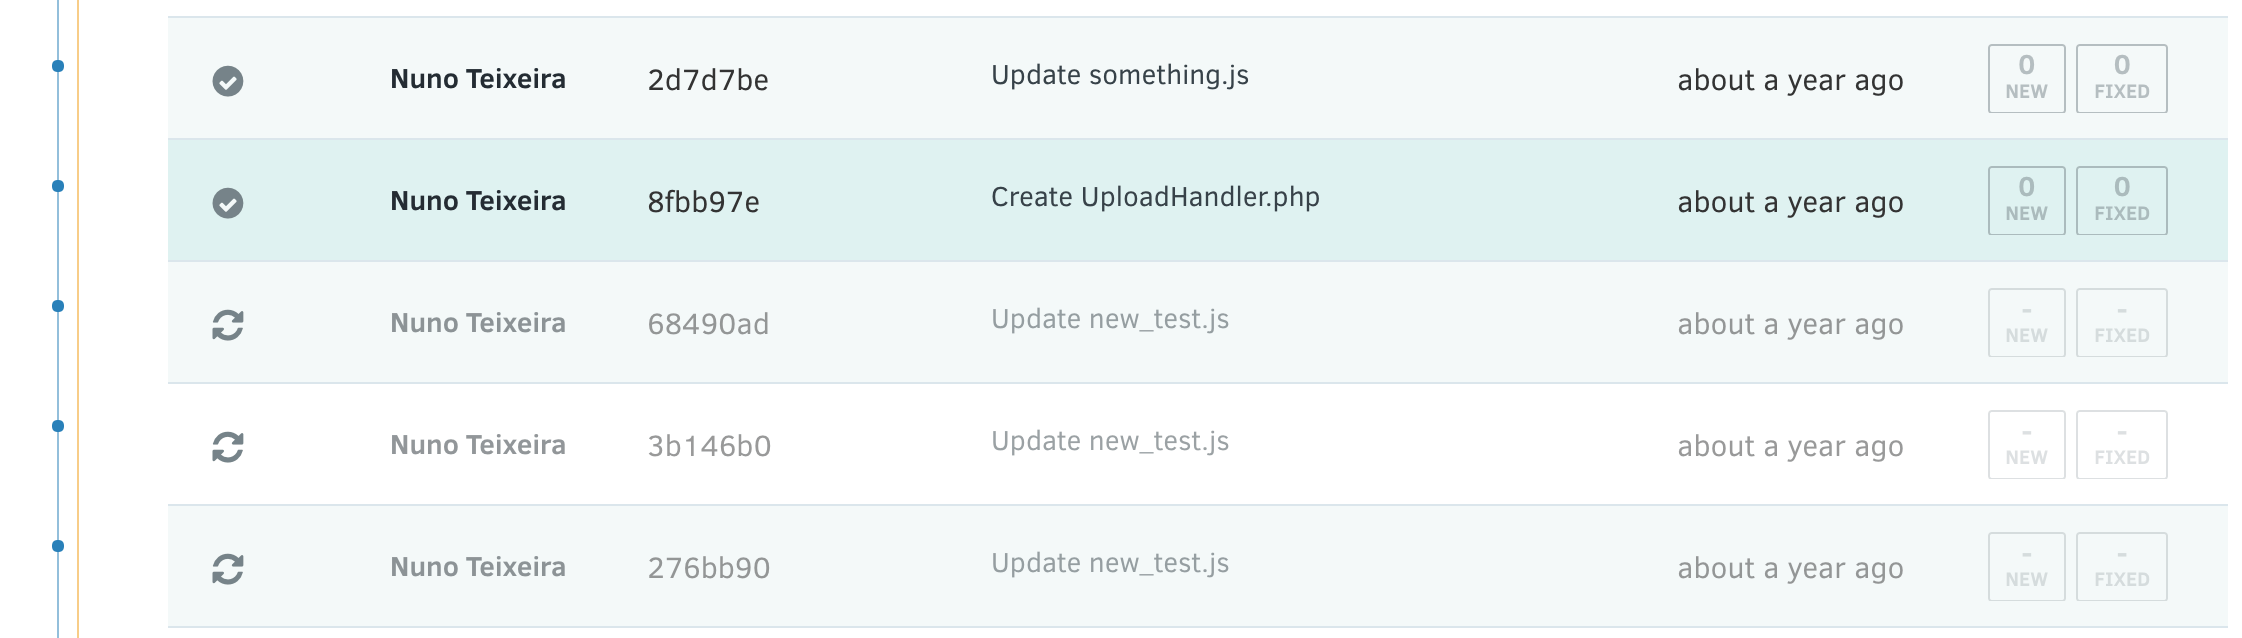This screenshot has width=2242, height=638.
Task: Open commit hash 68490ad
Action: point(708,324)
